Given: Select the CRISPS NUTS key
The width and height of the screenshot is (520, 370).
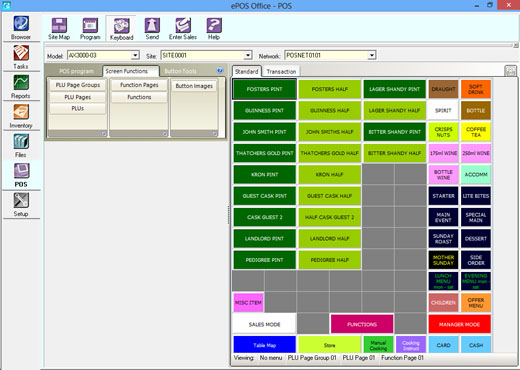Looking at the screenshot, I should pos(443,132).
